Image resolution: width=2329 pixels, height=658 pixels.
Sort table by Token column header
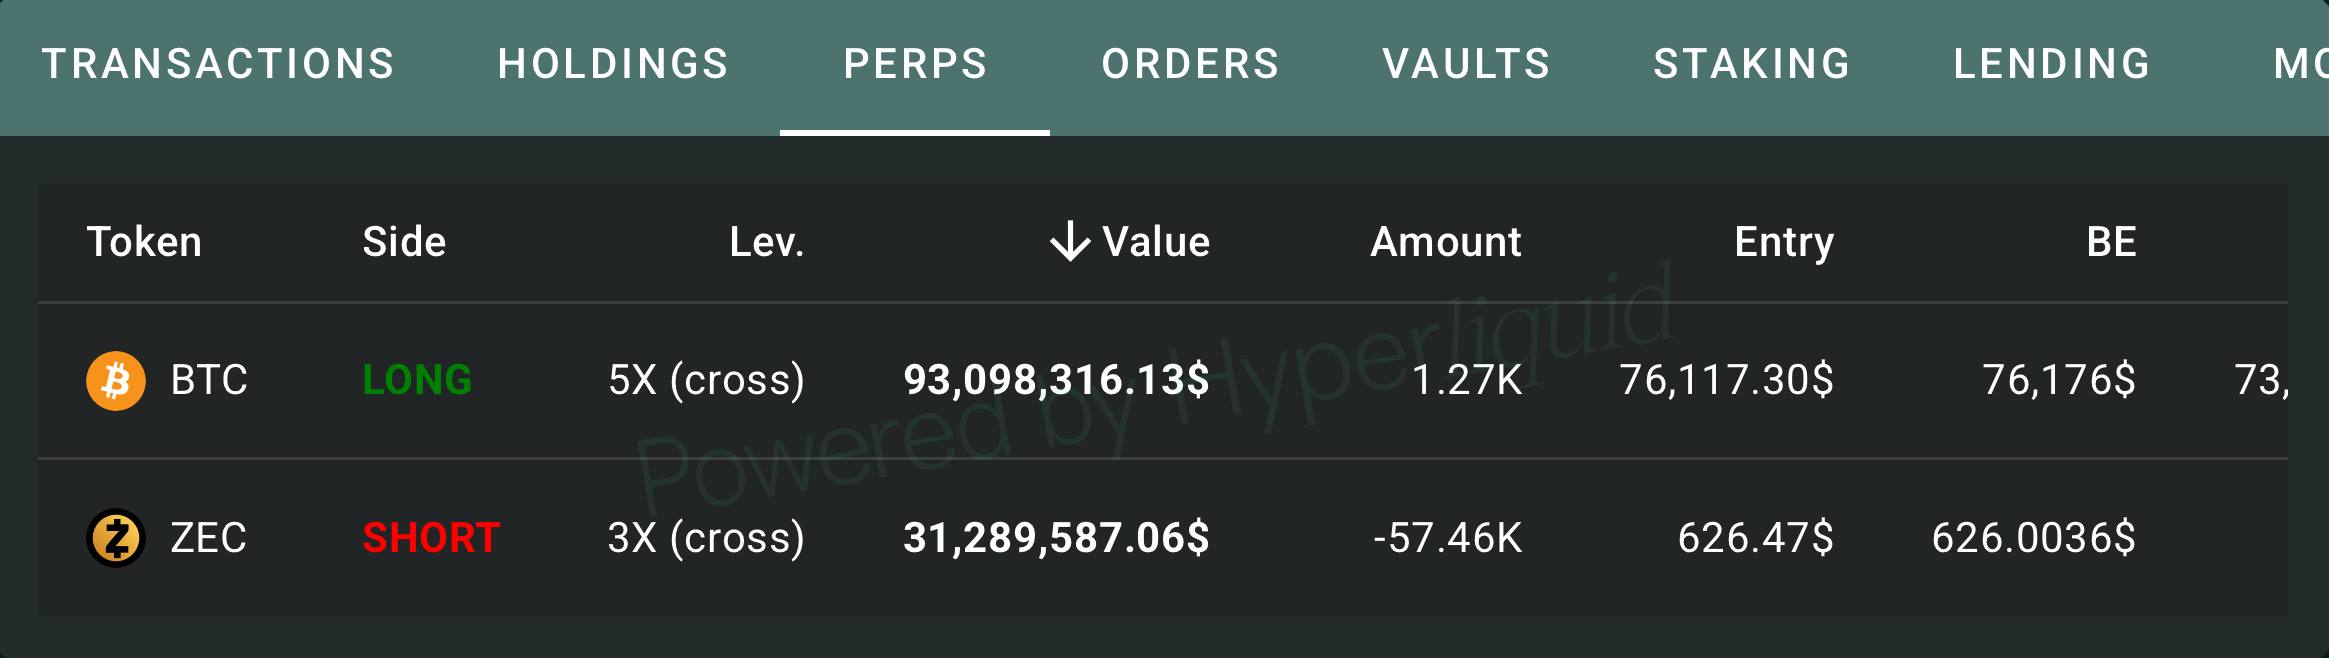point(144,242)
